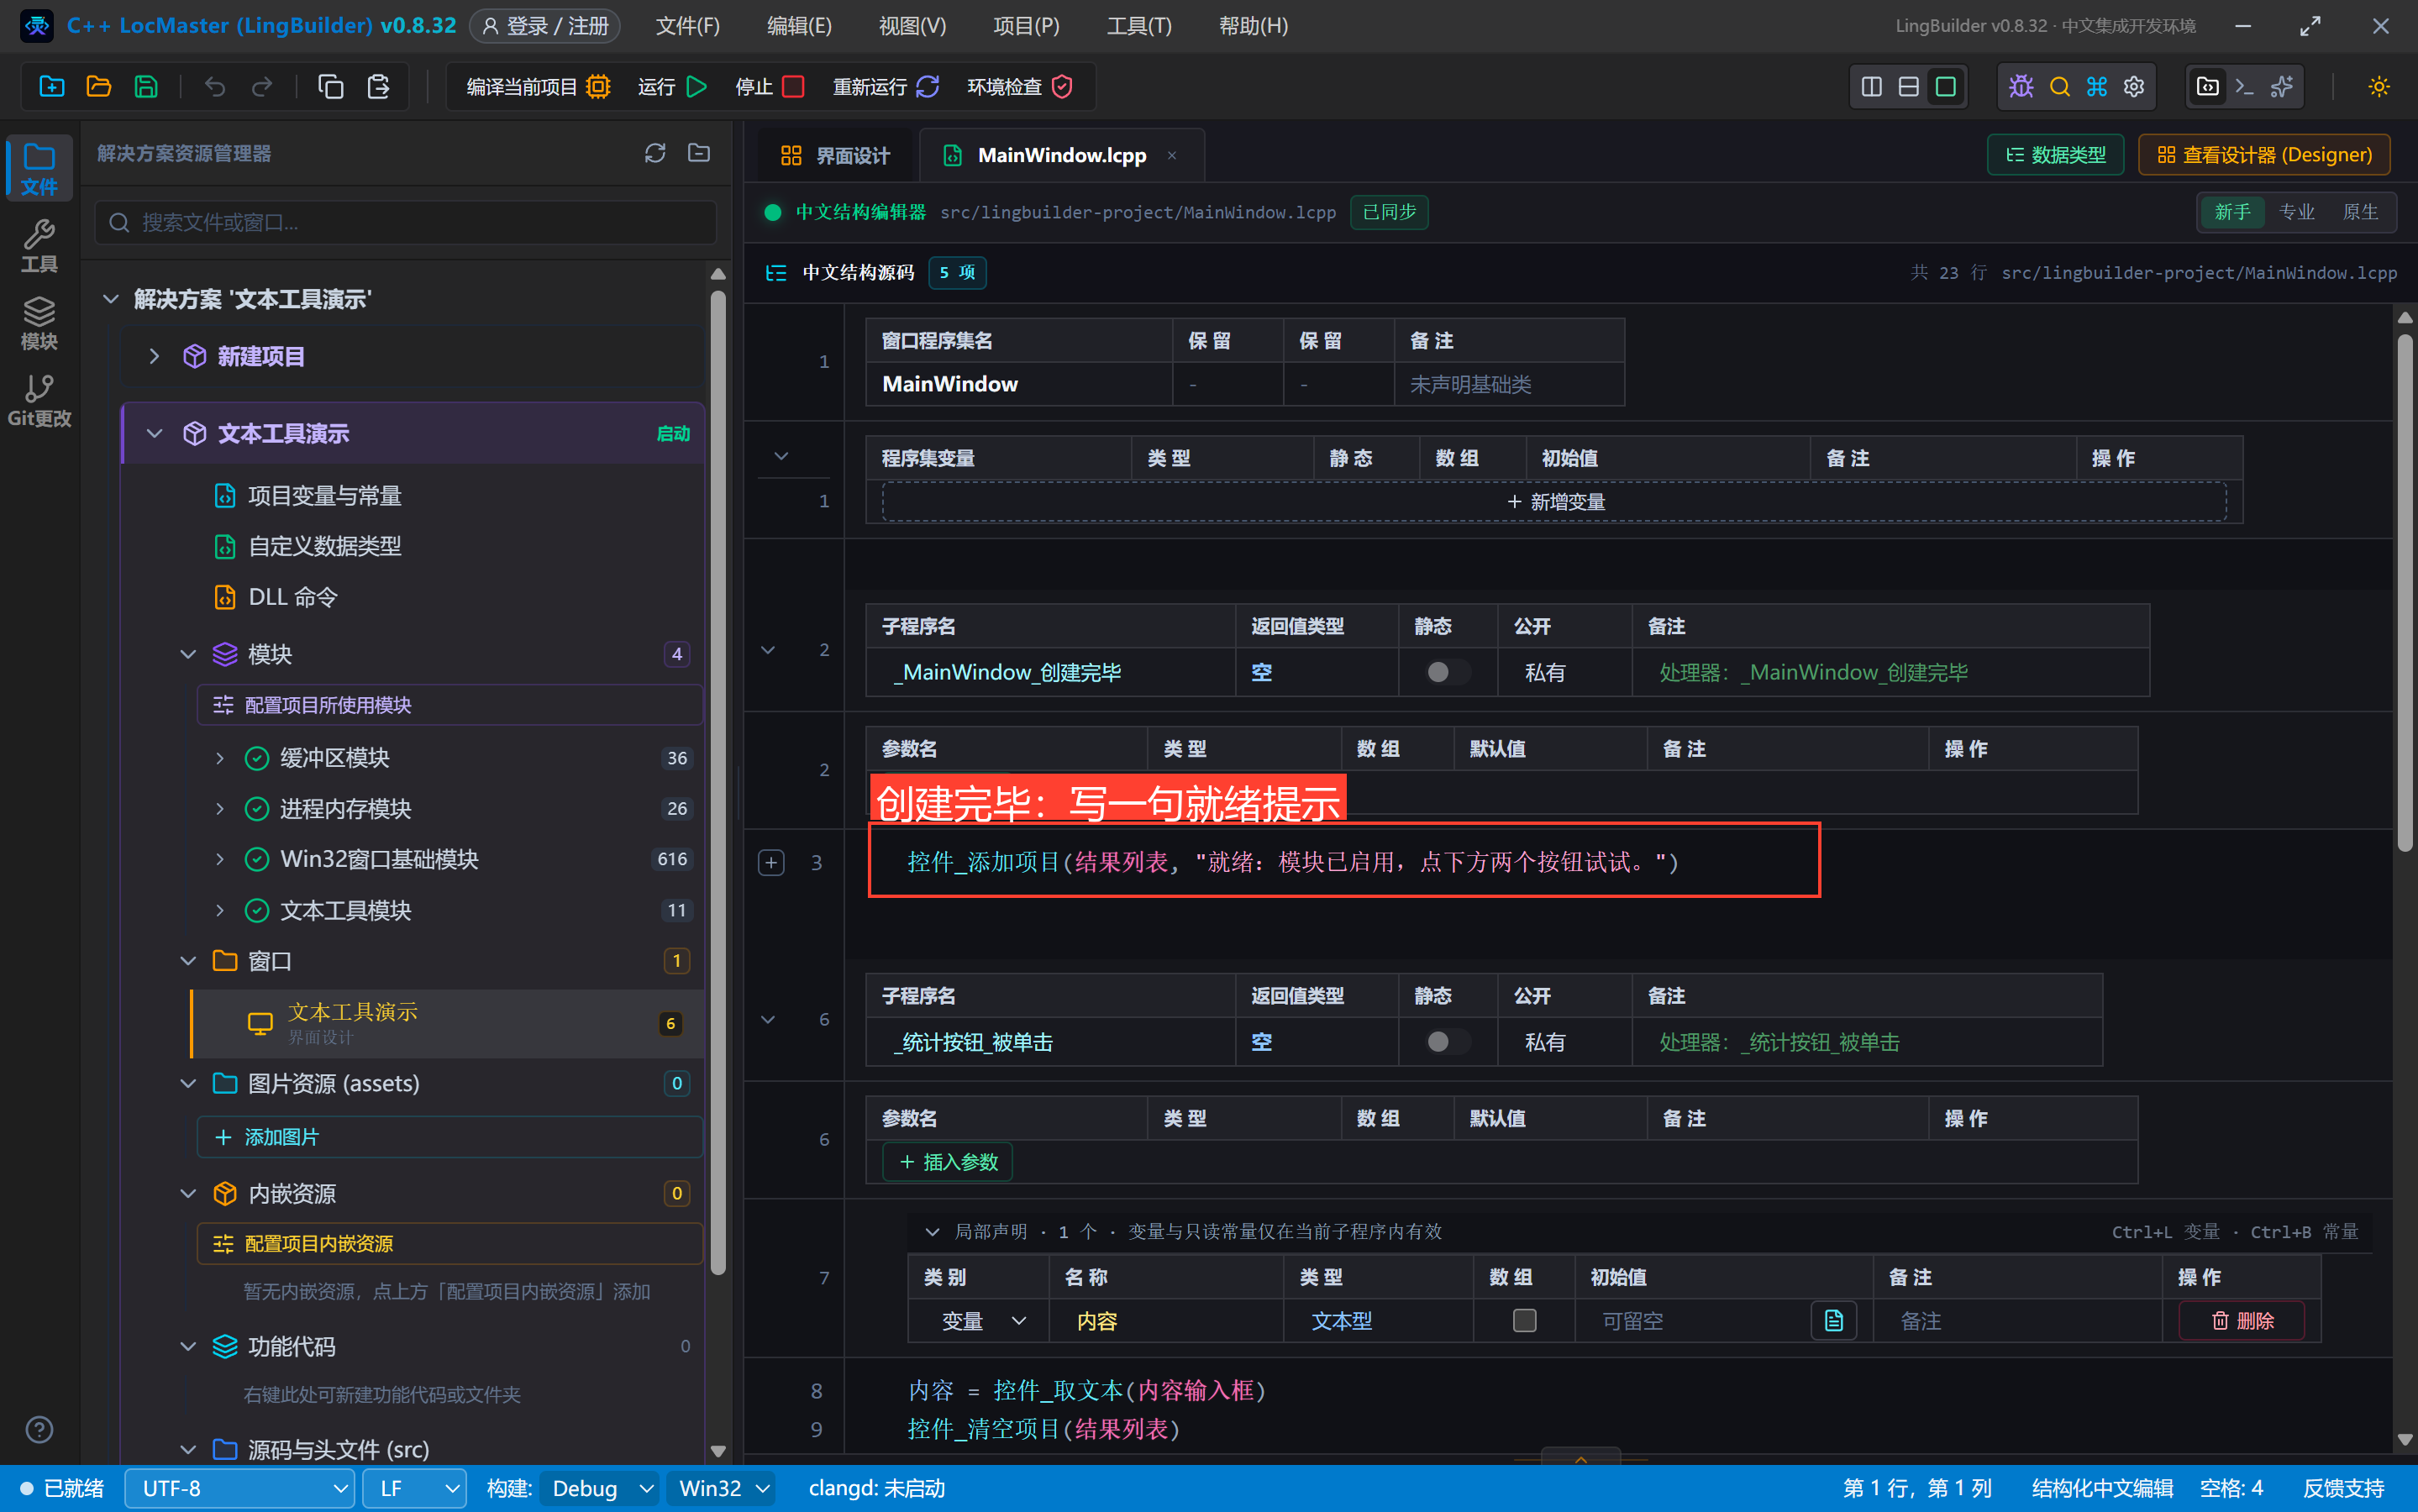Open the 模块 sidebar panel
2418x1512 pixels.
click(39, 324)
